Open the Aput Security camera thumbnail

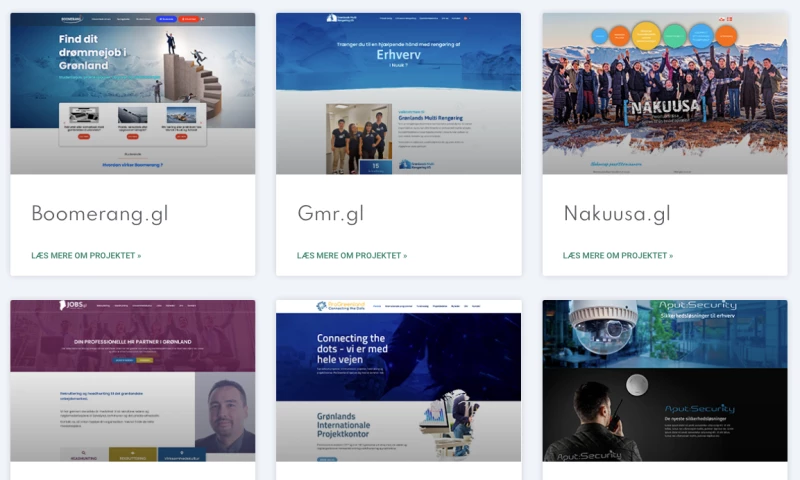point(665,381)
